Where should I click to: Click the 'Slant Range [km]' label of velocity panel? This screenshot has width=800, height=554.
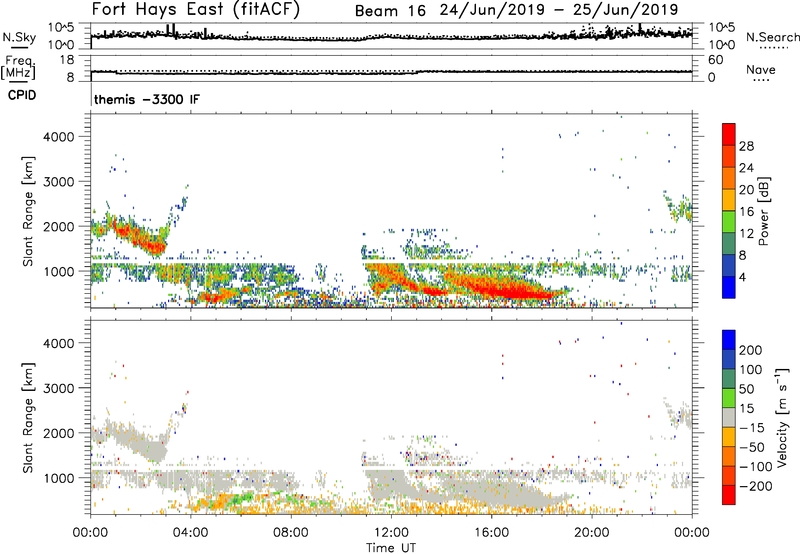point(28,418)
